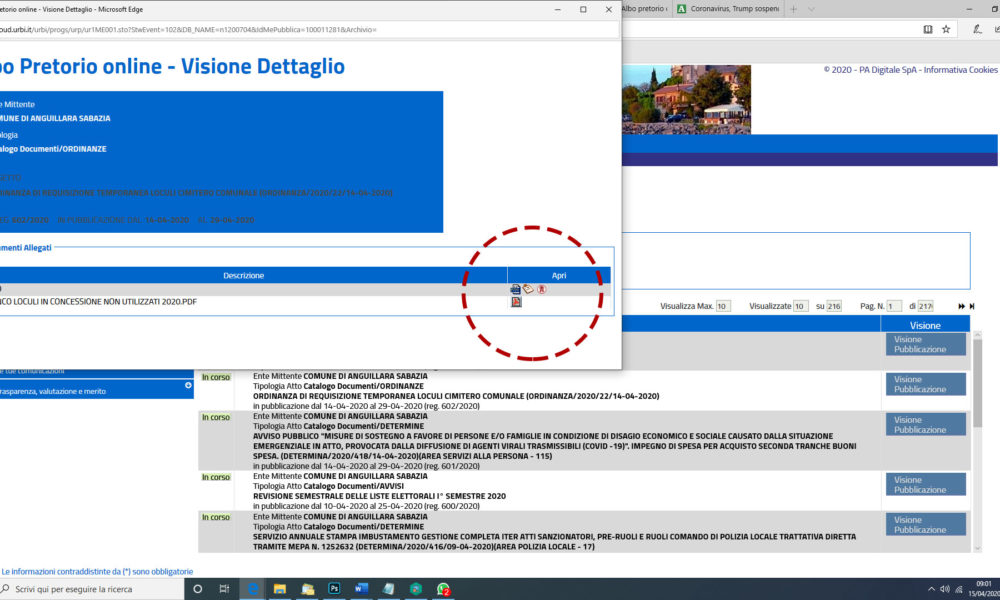The height and width of the screenshot is (600, 1000).
Task: Open the printer icon in Apri column
Action: click(x=515, y=289)
